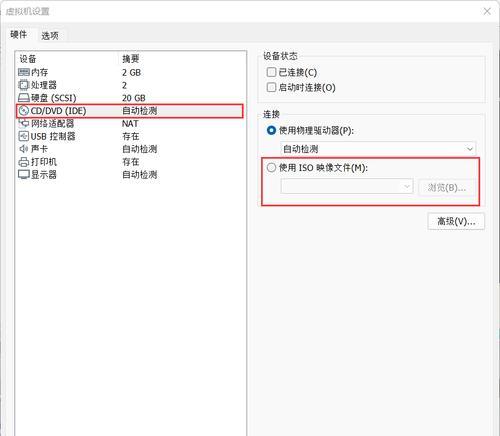Choose the 使用物理驱动器(P) radio button

(x=271, y=130)
